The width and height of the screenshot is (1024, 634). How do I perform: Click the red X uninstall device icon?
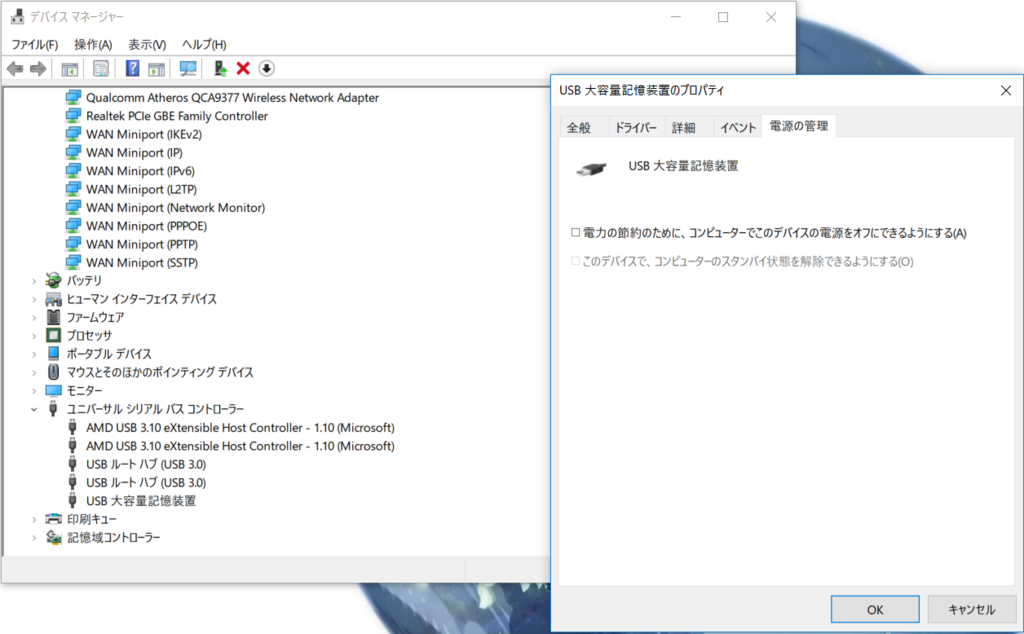pos(243,68)
